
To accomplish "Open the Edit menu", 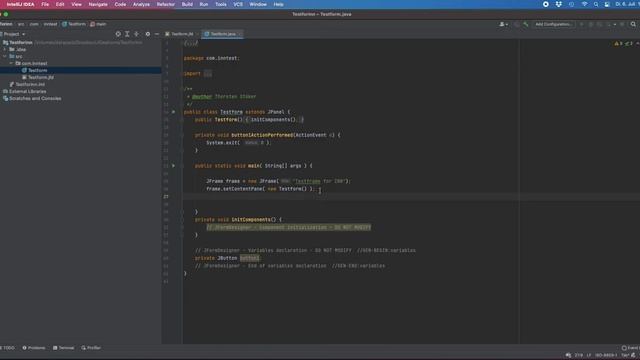I will pyautogui.click(x=60, y=4).
